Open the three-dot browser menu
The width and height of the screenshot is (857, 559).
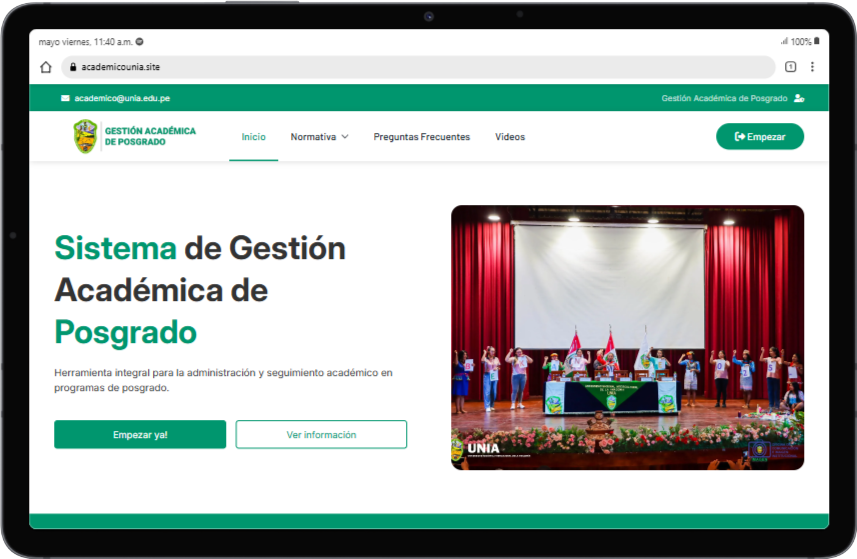click(x=812, y=67)
